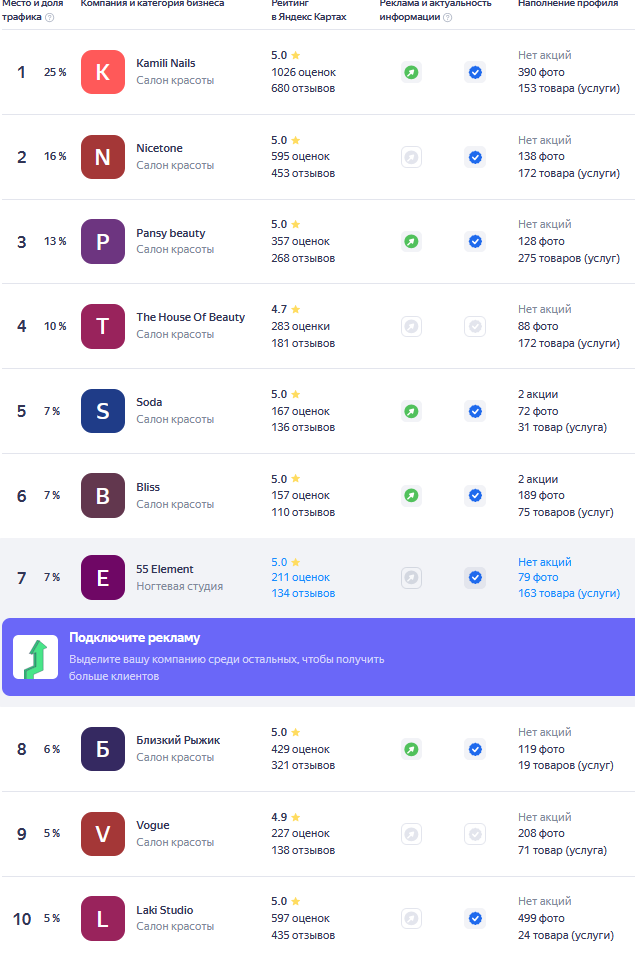Click the gray ad icon for The House Of Beauty
Viewport: 635px width, 960px height.
point(411,326)
